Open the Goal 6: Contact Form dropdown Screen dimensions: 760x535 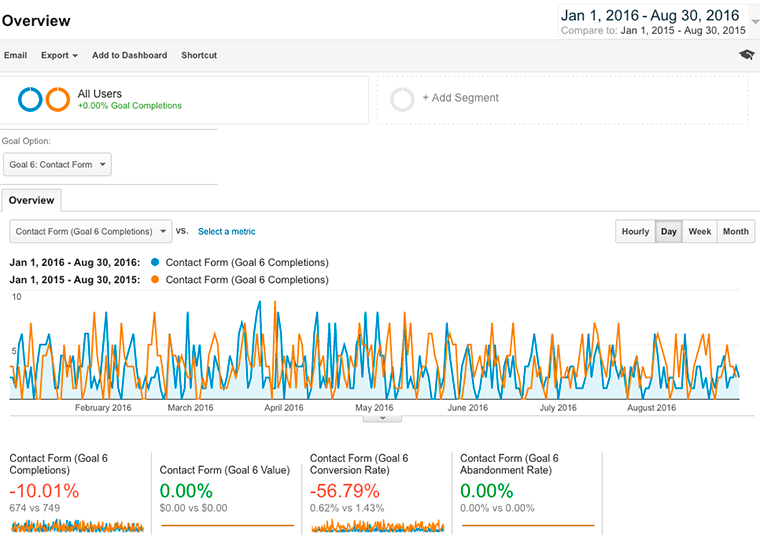(57, 164)
